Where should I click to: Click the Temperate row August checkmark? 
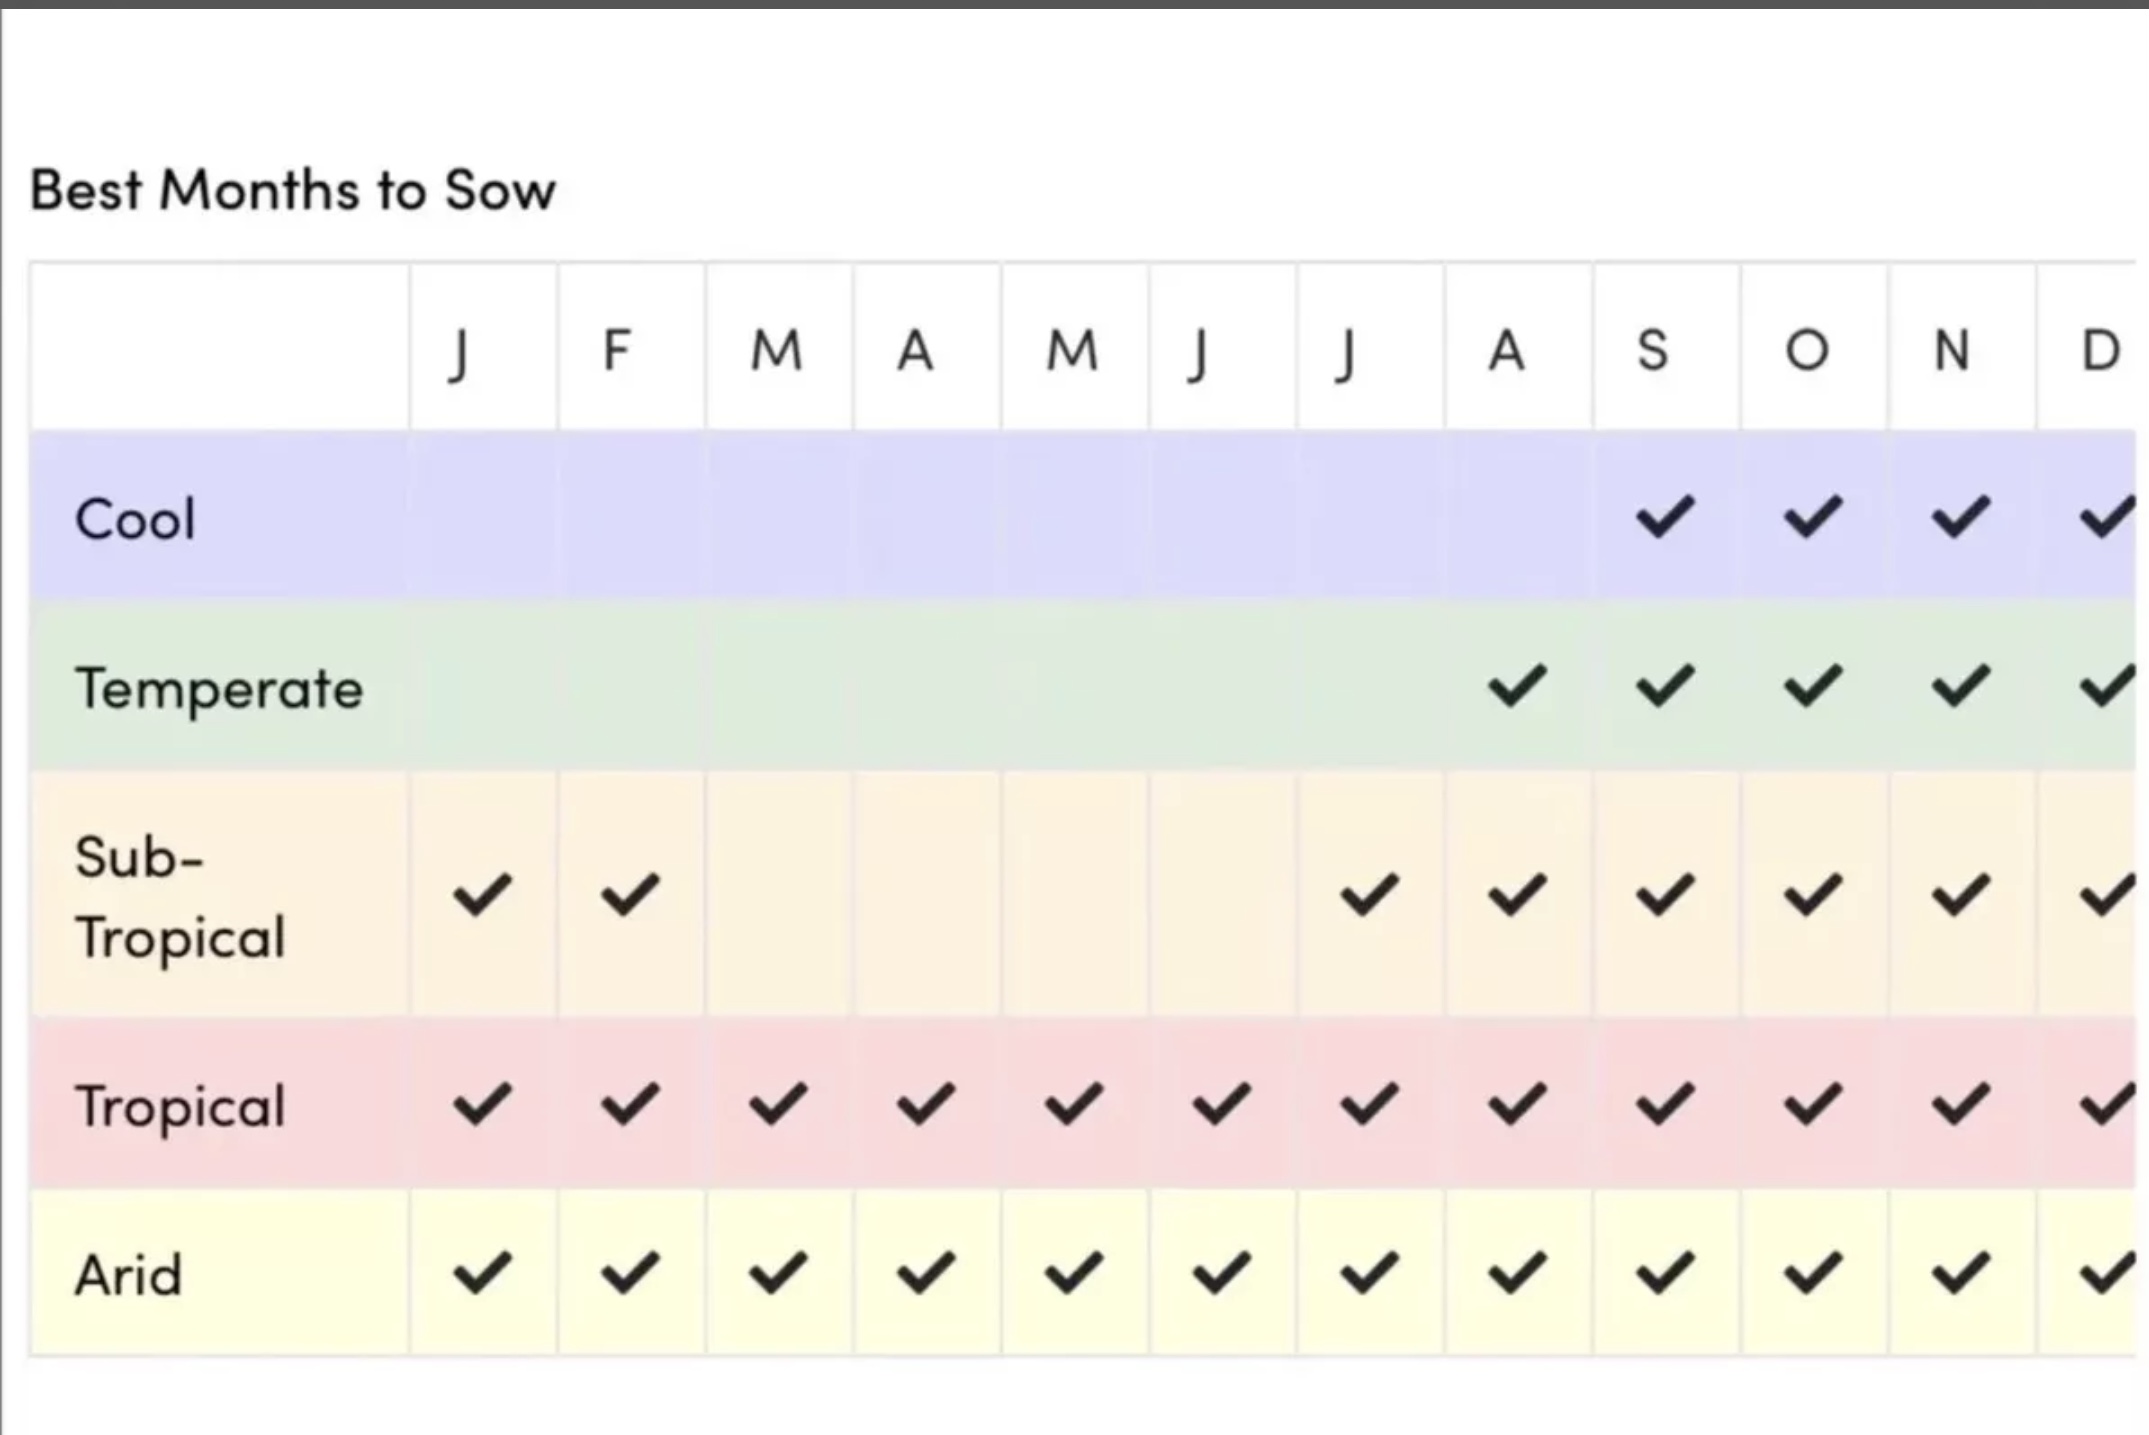(x=1517, y=686)
